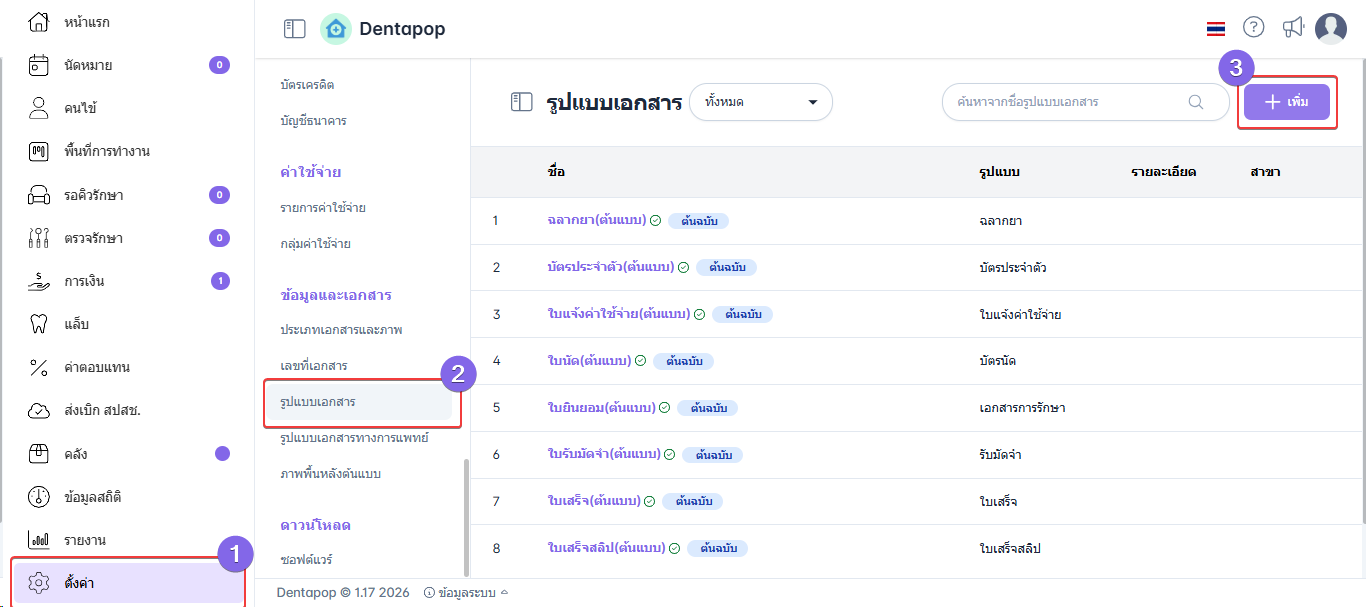Click the เพิ่ม add button

(1286, 102)
